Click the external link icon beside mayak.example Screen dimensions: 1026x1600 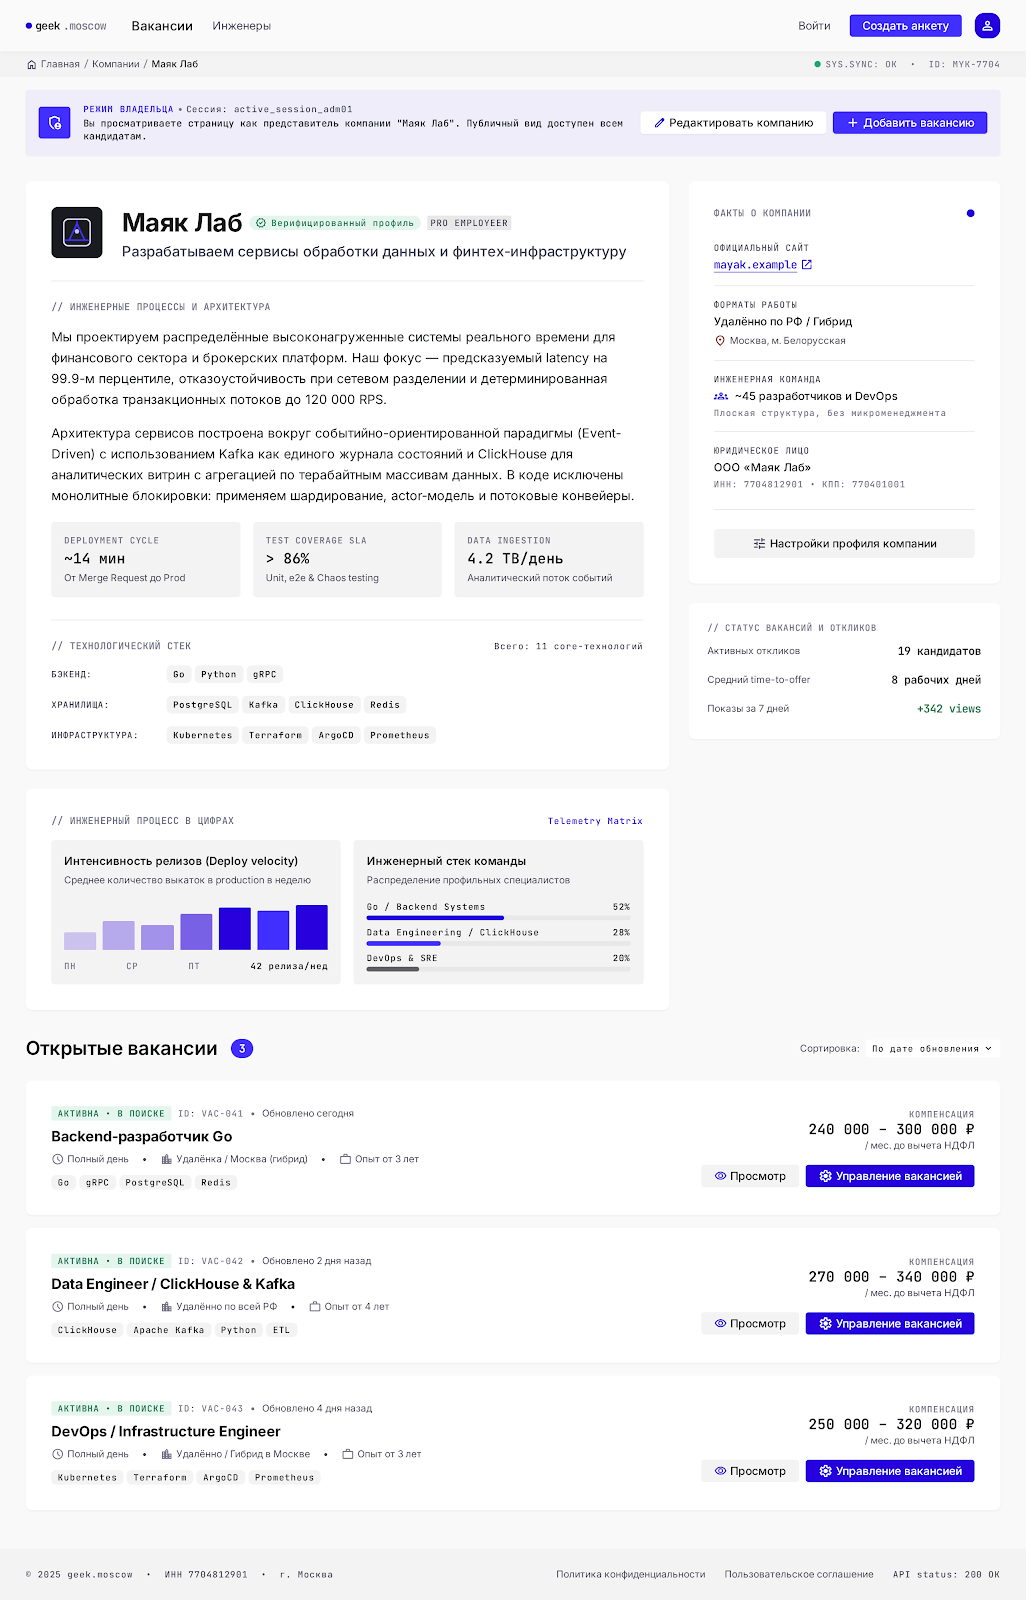point(807,265)
